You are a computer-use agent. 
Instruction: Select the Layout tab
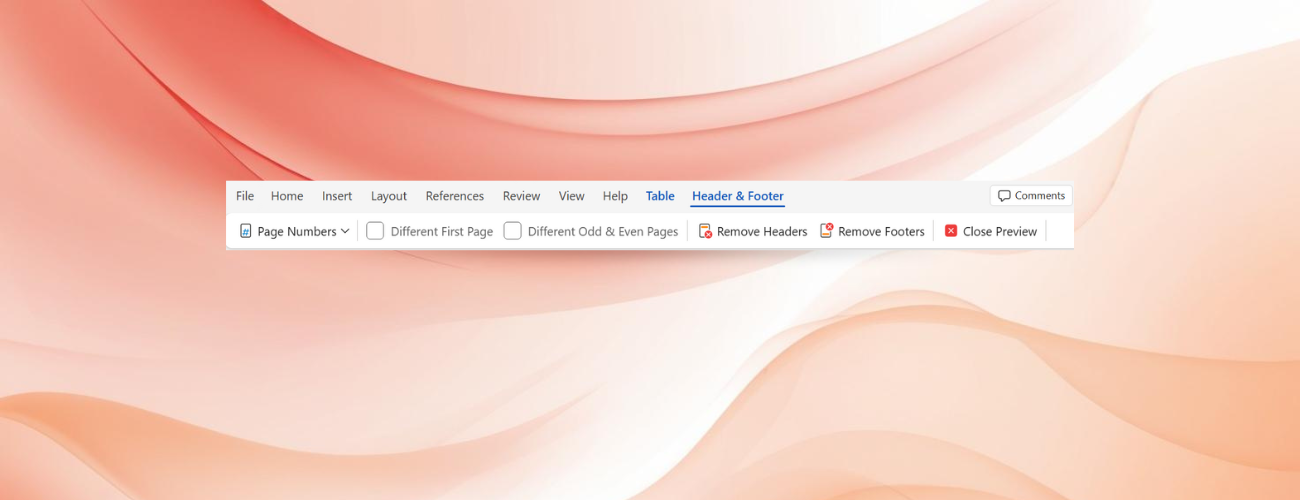389,196
